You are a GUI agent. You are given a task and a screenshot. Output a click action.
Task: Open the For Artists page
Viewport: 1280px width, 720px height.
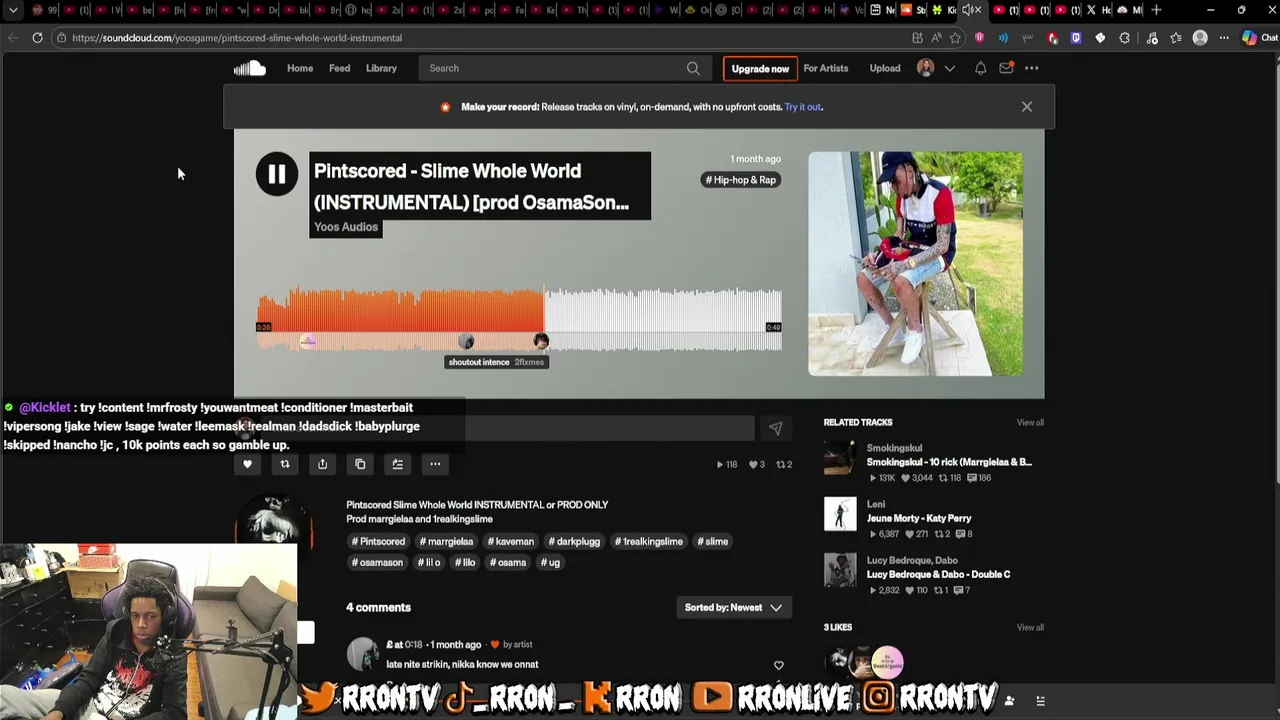pos(825,68)
